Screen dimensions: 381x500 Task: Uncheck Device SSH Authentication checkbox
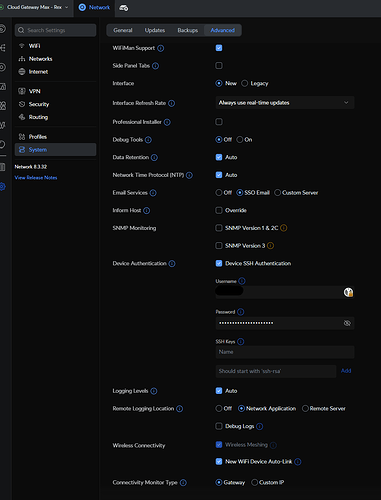(x=219, y=263)
